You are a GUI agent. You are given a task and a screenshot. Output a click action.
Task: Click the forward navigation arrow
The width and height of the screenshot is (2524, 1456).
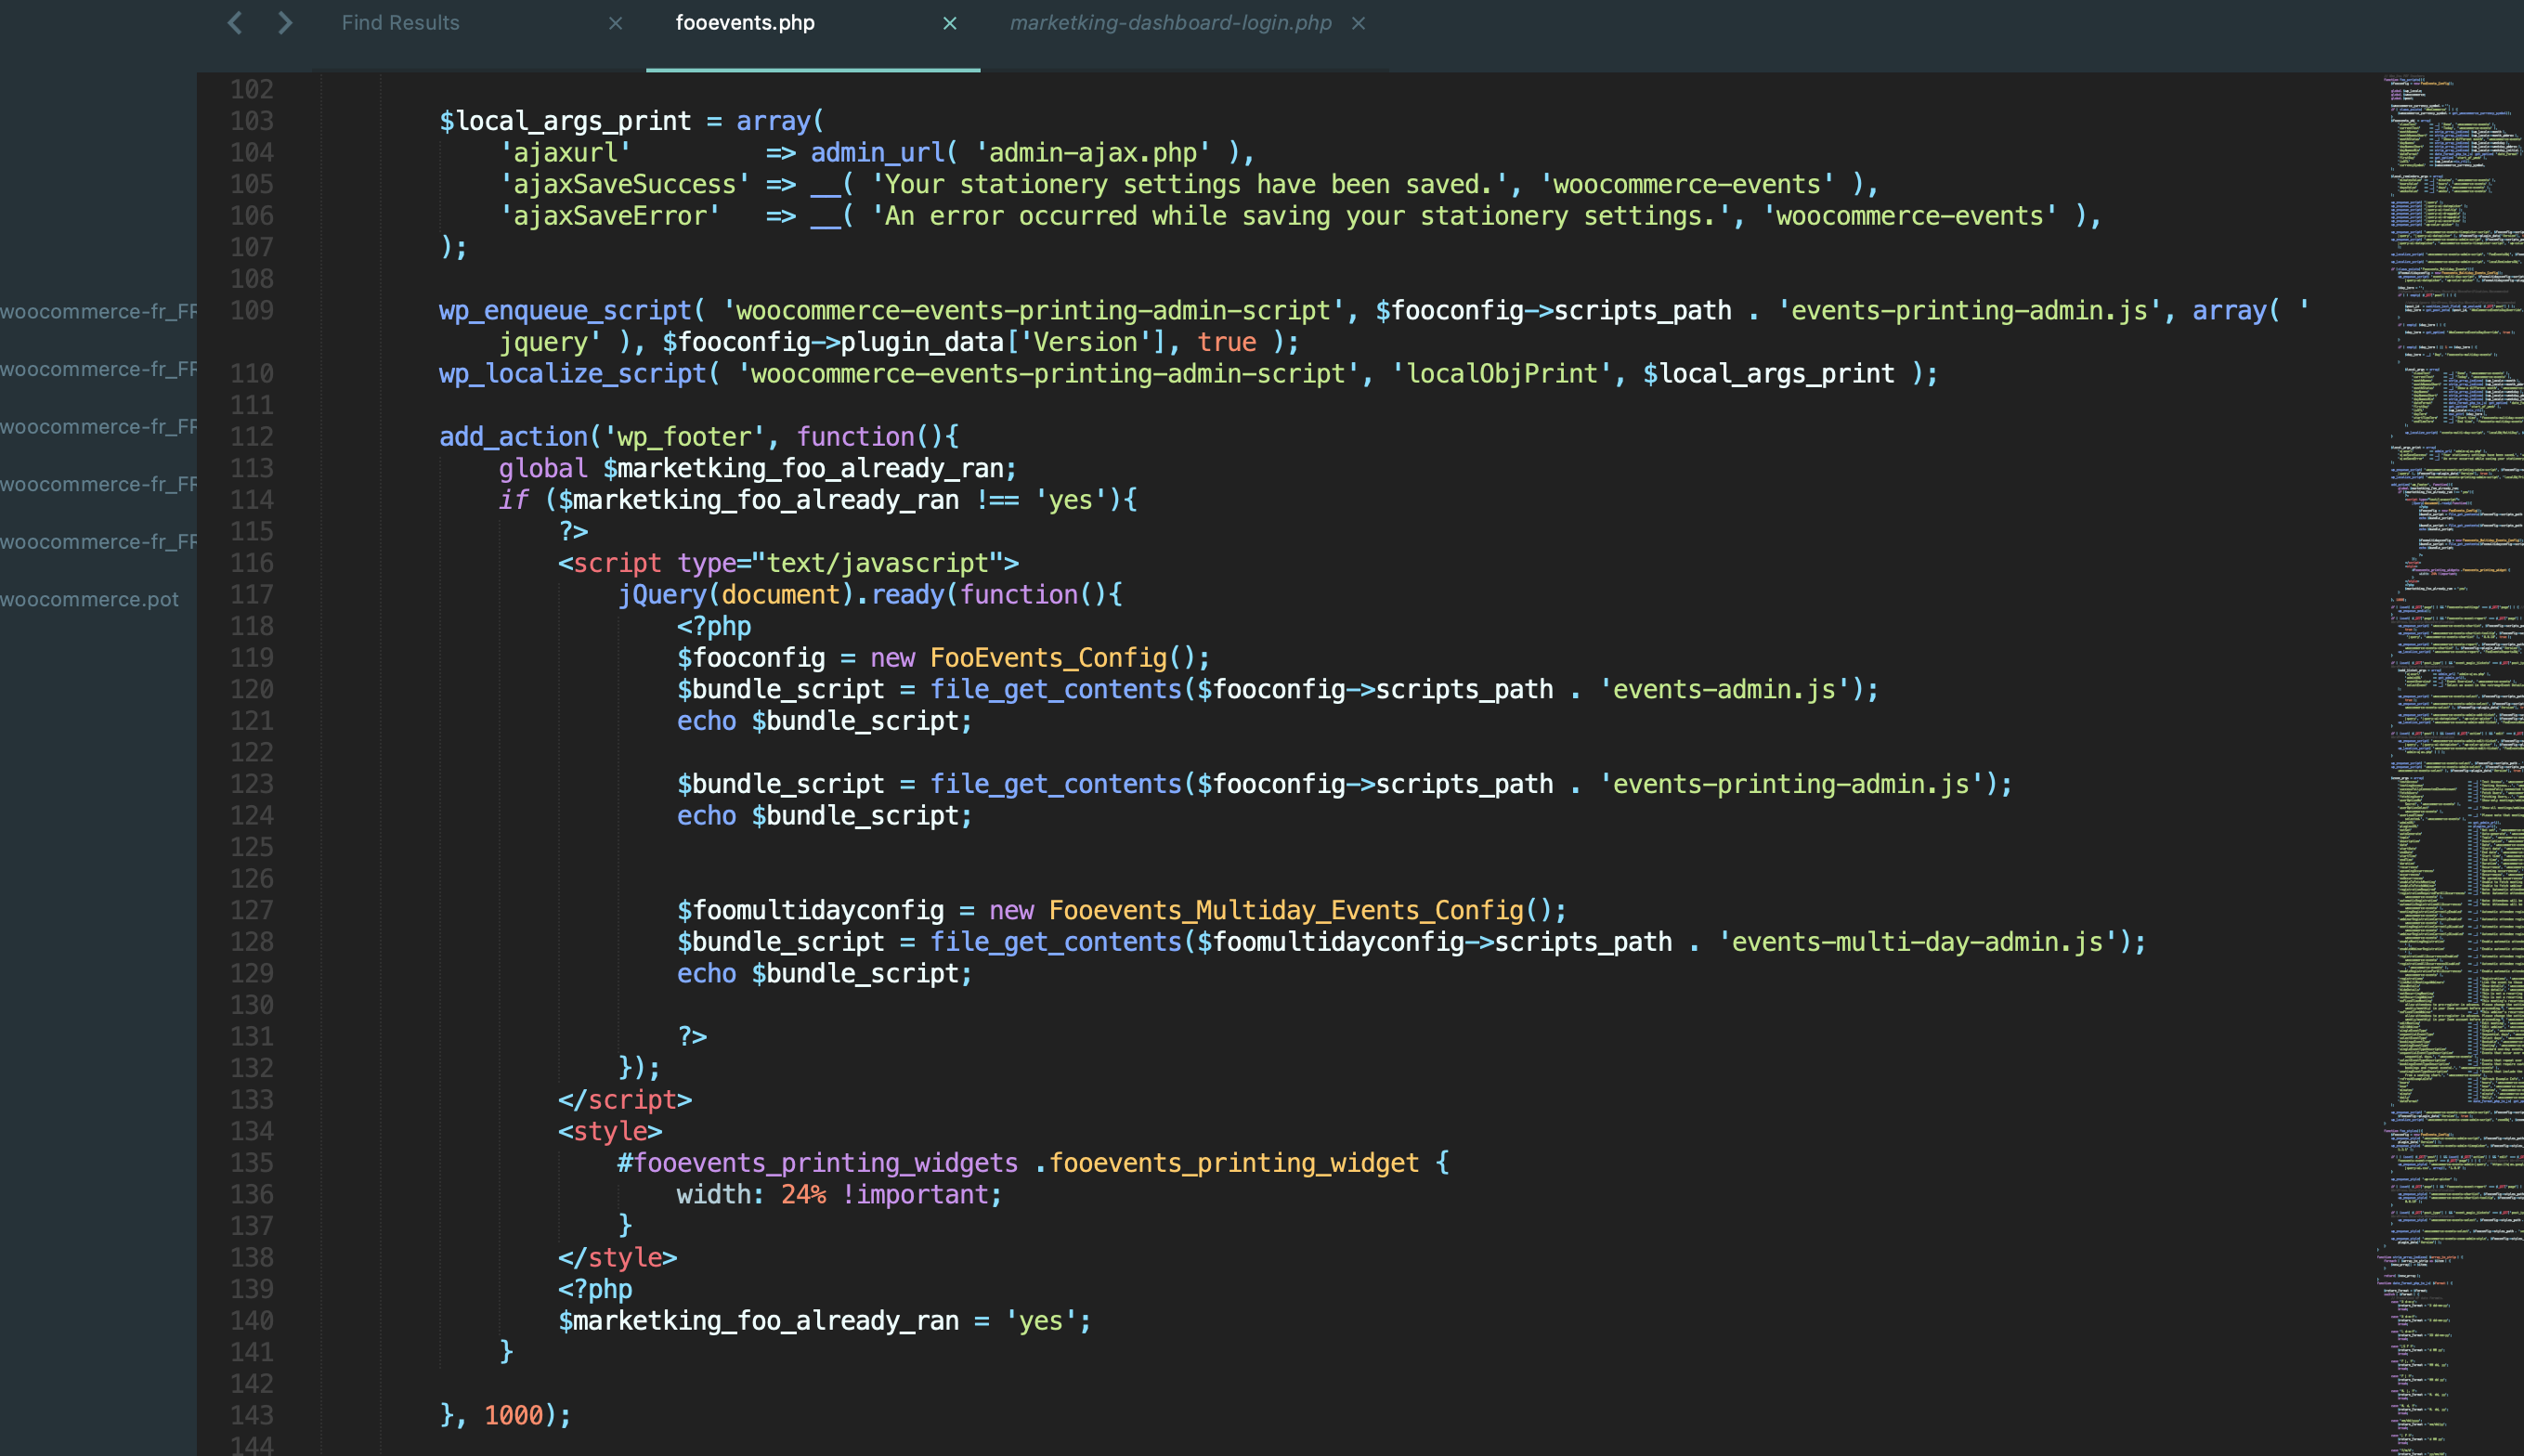coord(285,23)
